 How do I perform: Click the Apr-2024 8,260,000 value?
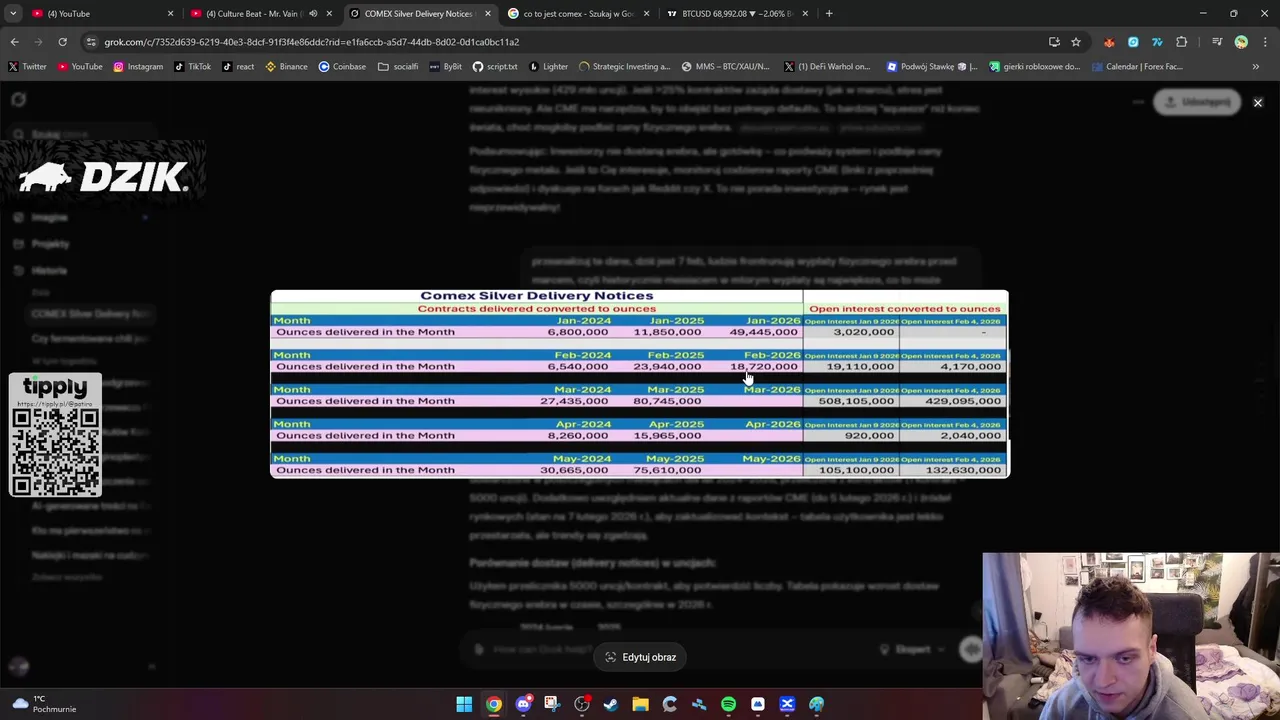578,435
